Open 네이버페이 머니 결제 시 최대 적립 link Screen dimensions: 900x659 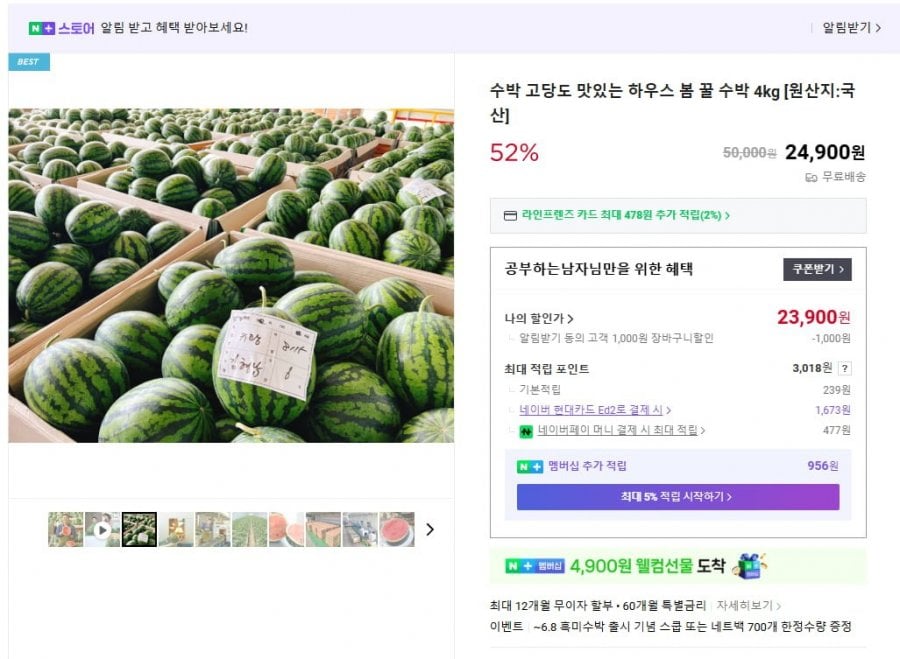point(621,431)
